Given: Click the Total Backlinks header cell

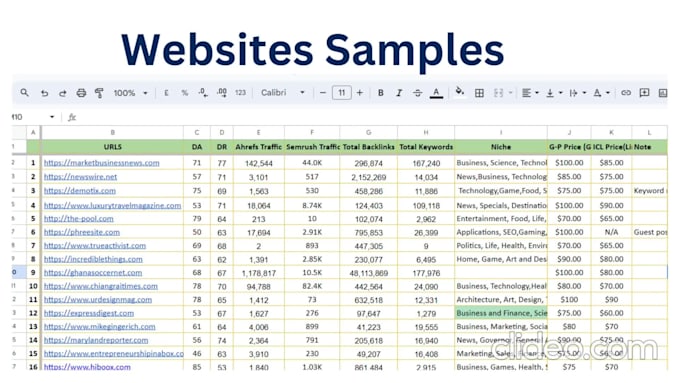Looking at the screenshot, I should [x=369, y=147].
